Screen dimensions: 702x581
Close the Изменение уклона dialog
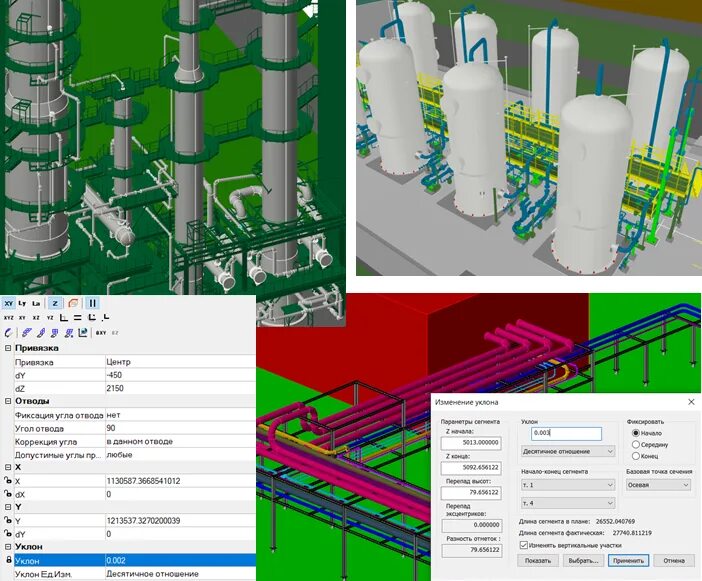click(691, 402)
